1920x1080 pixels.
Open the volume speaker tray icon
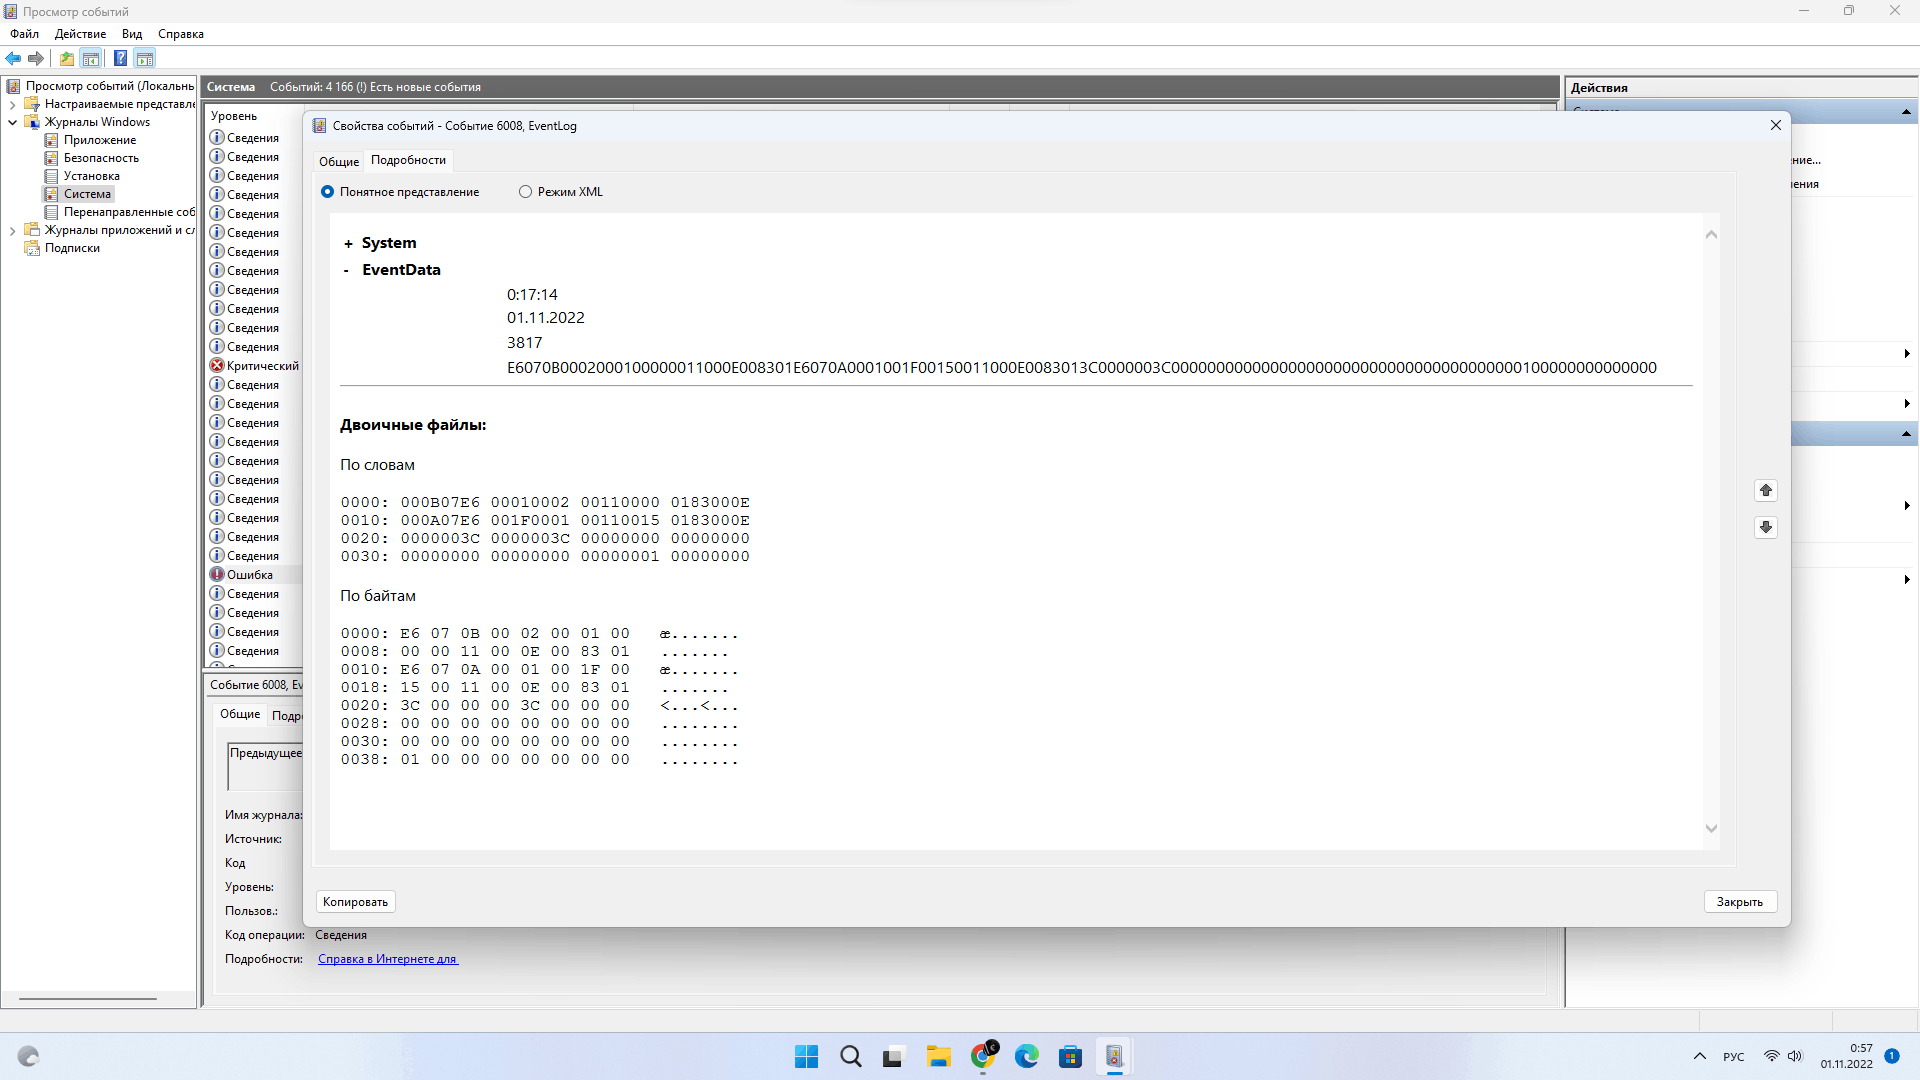[x=1795, y=1056]
